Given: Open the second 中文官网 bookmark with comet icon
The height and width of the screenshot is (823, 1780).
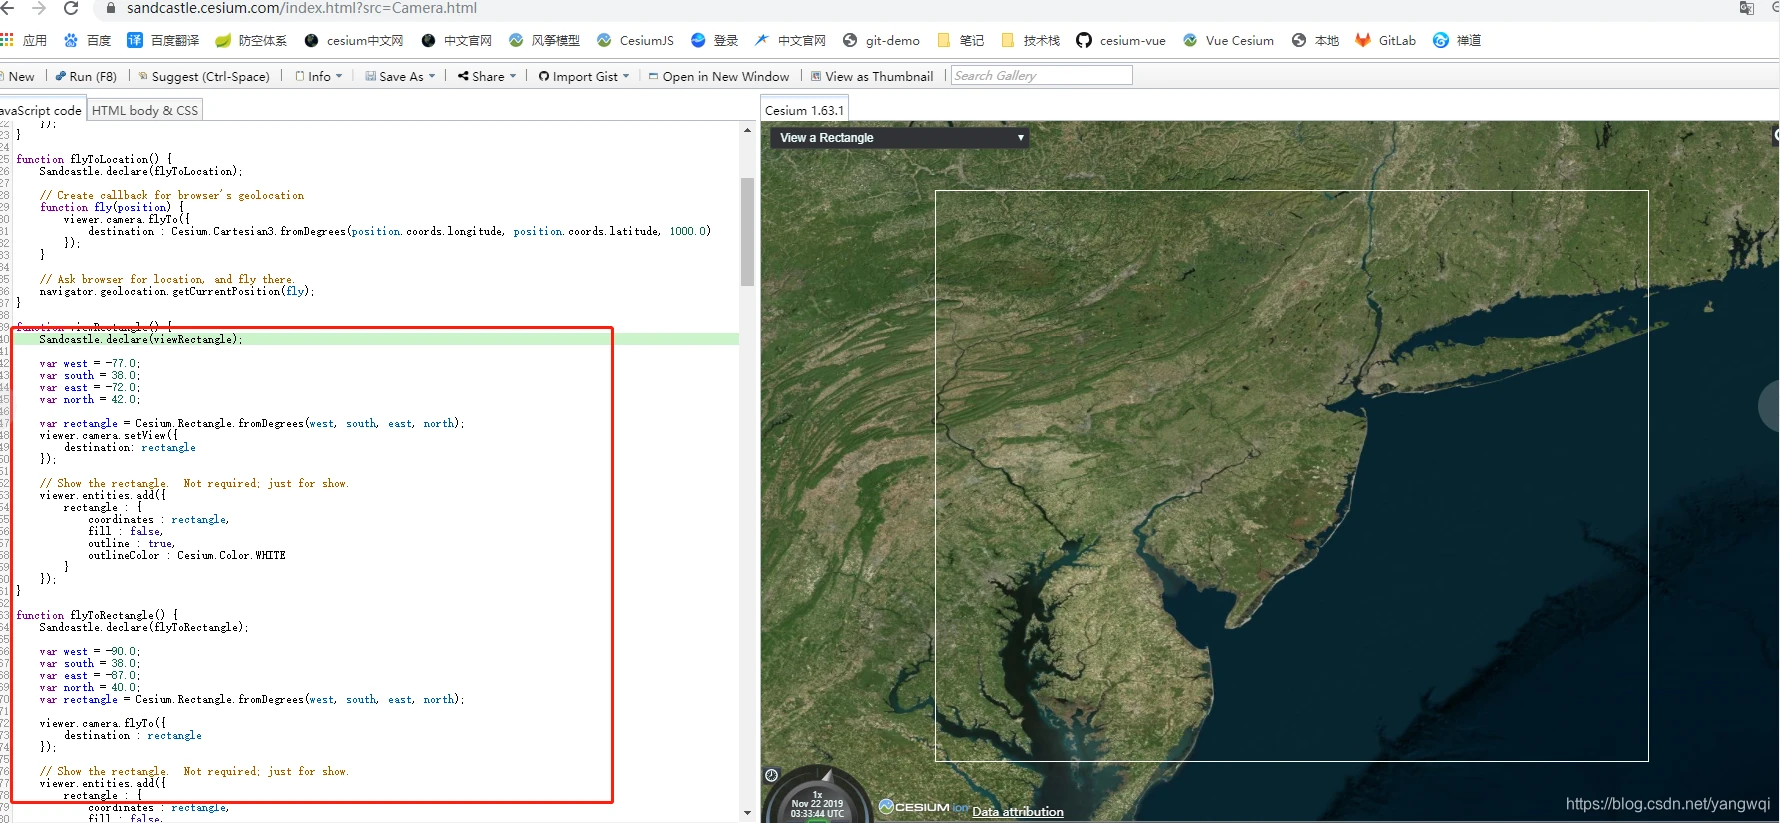Looking at the screenshot, I should coord(790,40).
